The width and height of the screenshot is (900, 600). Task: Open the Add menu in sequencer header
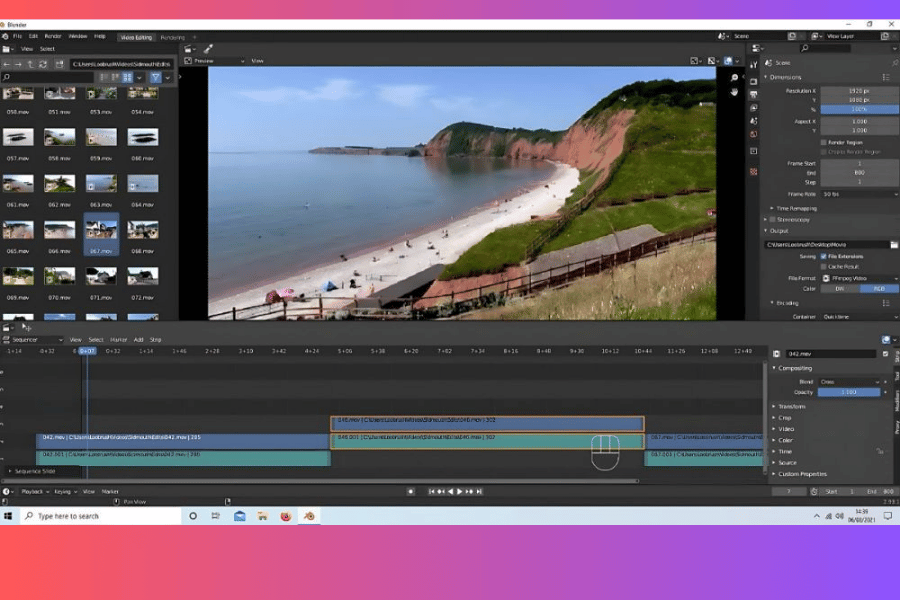pyautogui.click(x=138, y=340)
